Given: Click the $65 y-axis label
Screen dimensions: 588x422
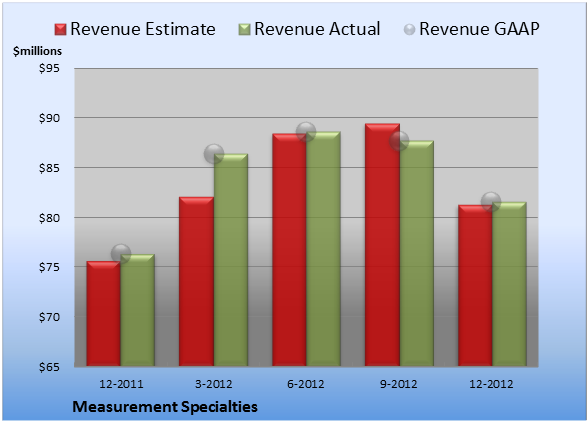Looking at the screenshot, I should [49, 367].
